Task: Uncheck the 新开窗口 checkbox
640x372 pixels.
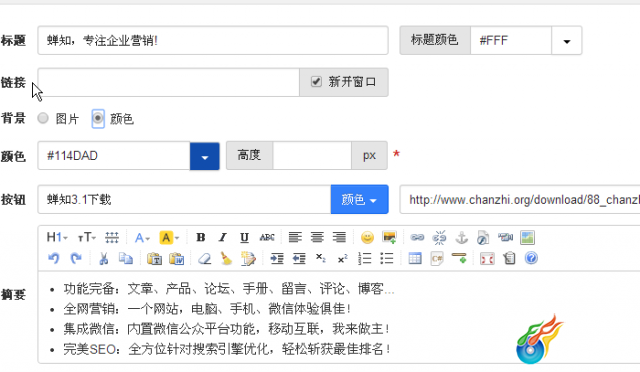Action: (316, 82)
